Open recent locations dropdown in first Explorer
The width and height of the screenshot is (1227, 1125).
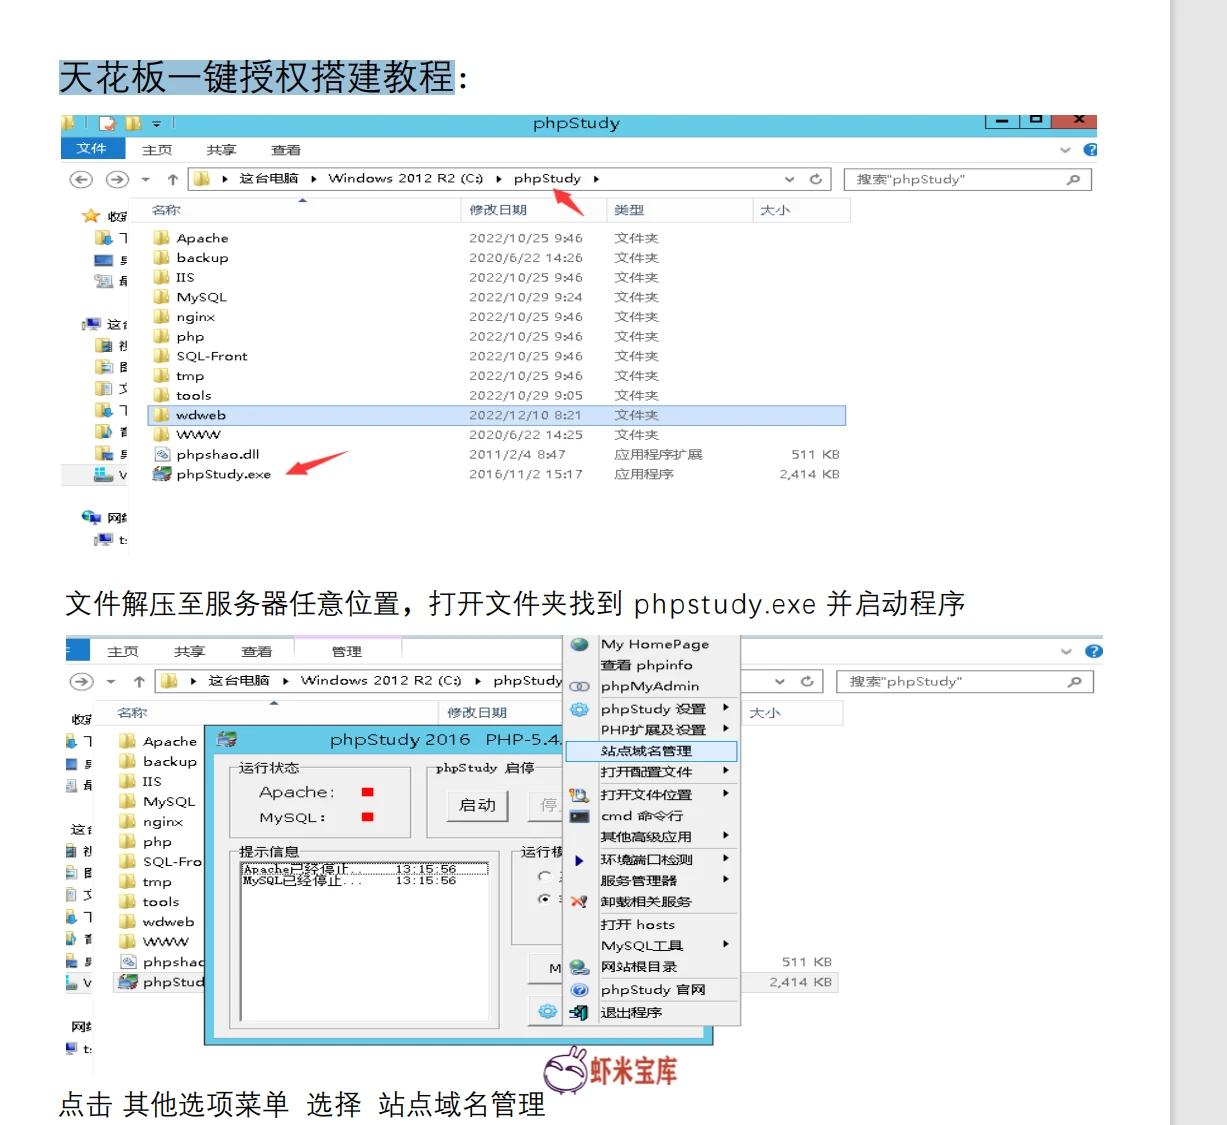[x=145, y=180]
